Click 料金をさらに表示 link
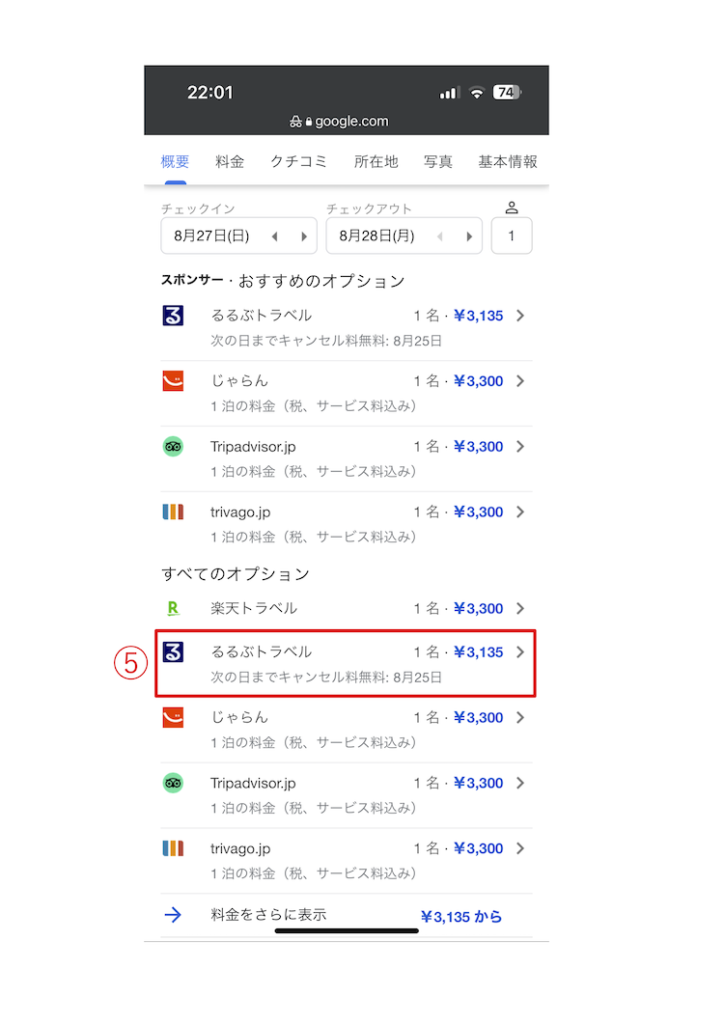Screen dimensions: 724x1024 (x=268, y=914)
